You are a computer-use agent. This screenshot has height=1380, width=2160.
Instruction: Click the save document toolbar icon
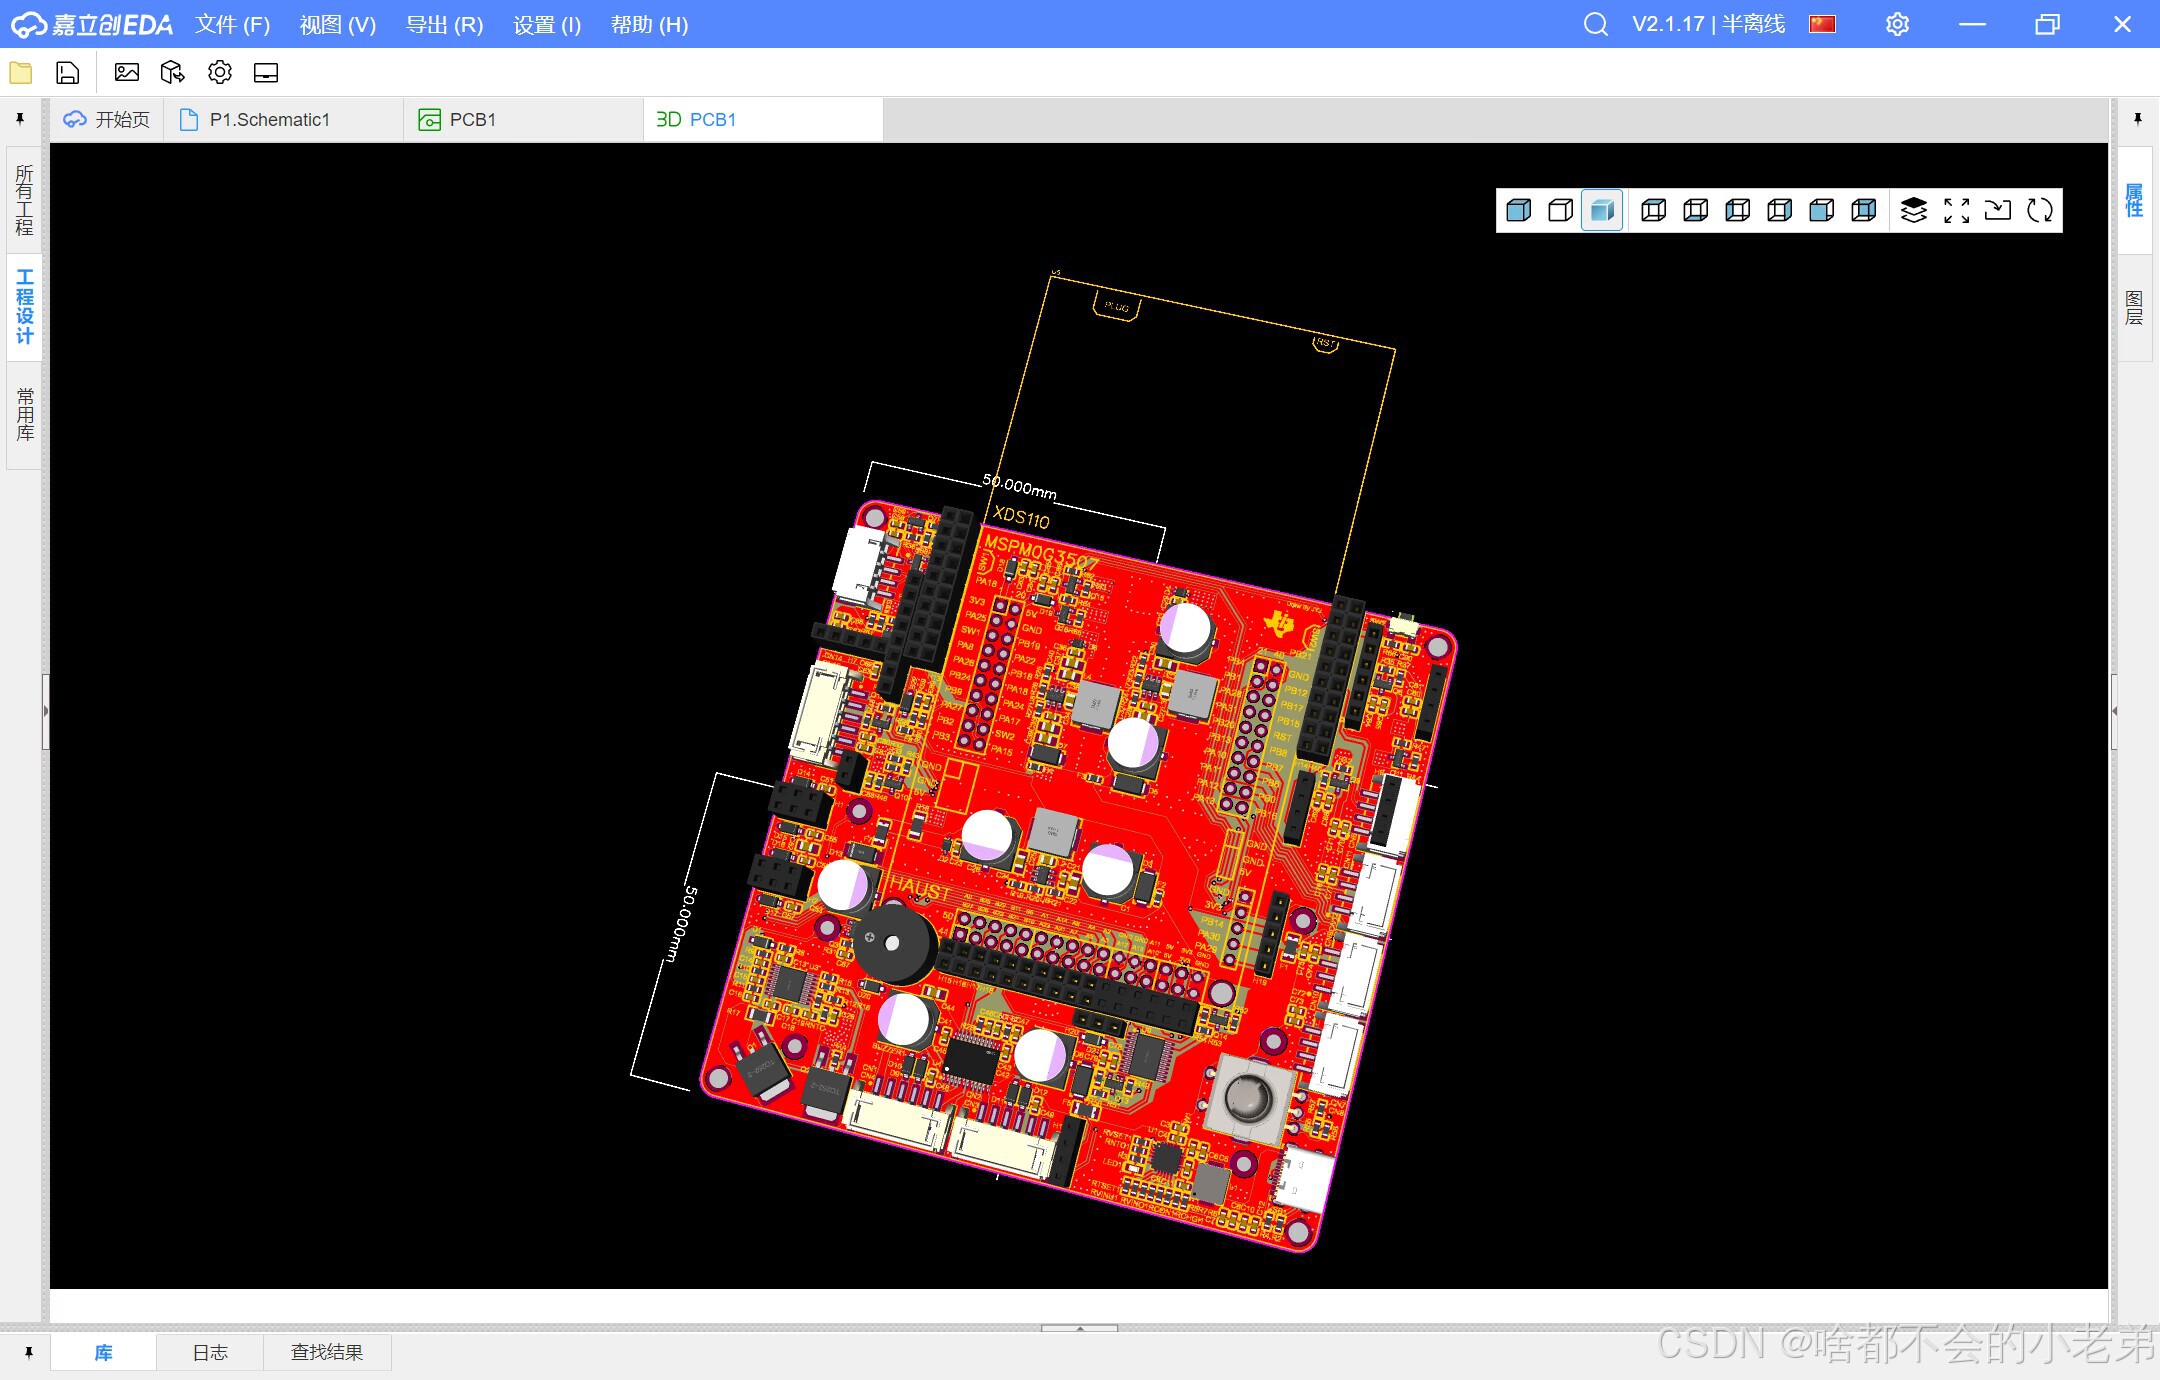point(67,72)
